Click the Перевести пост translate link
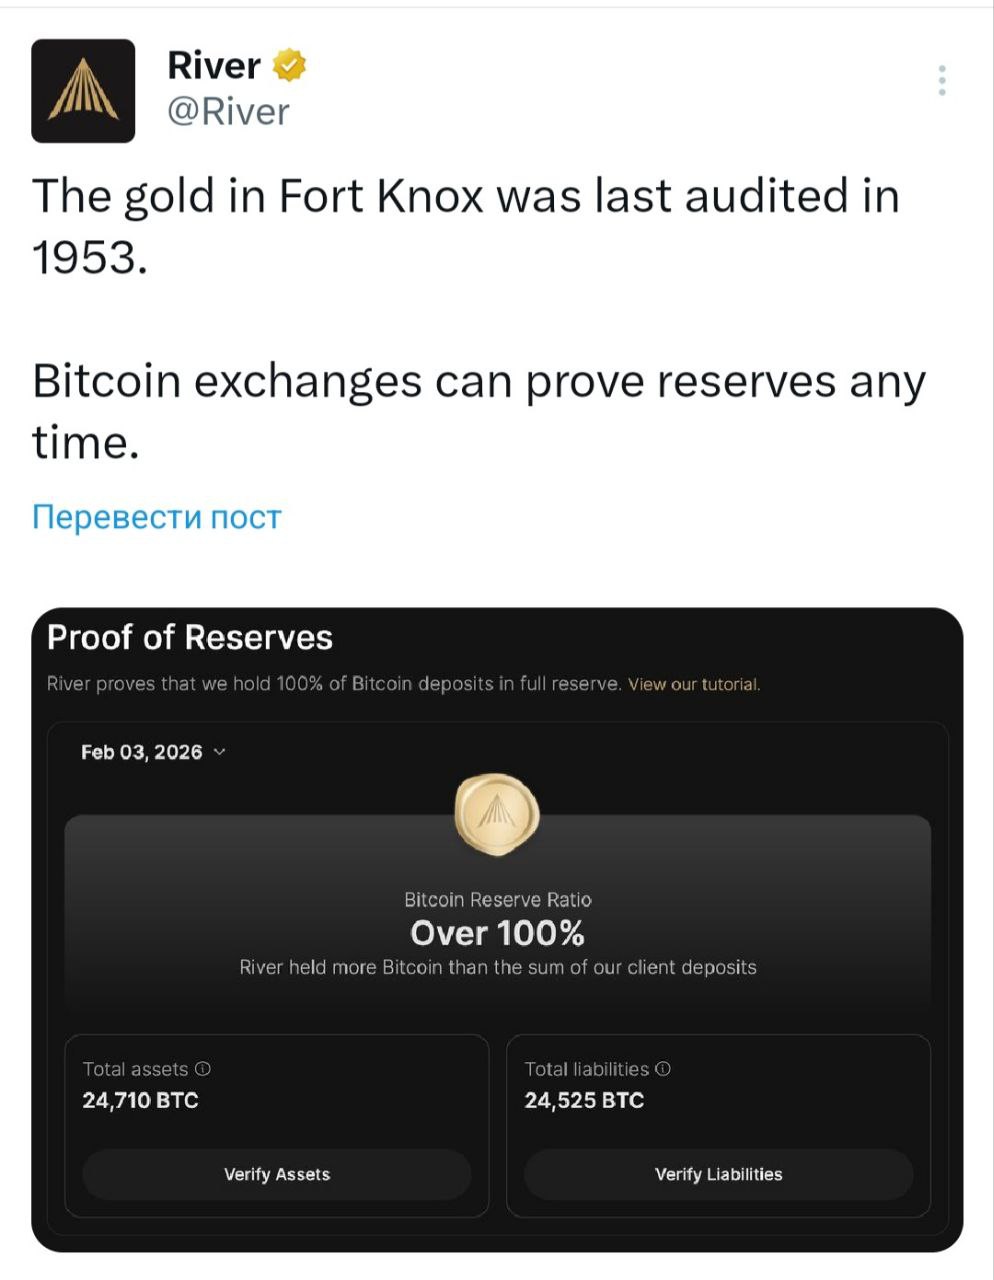Viewport: 994px width, 1280px height. coord(157,517)
